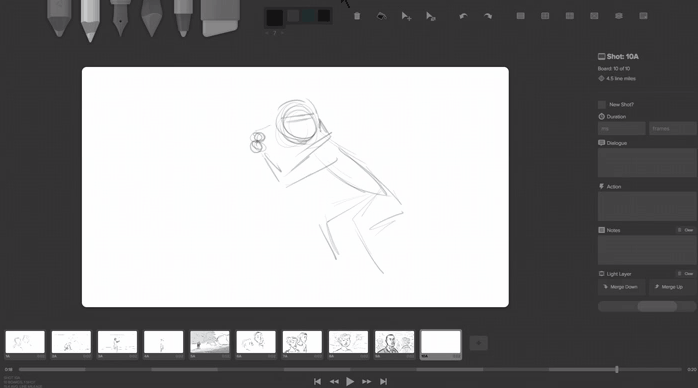The image size is (698, 388).
Task: Toggle the perspective guide
Action: [x=594, y=16]
